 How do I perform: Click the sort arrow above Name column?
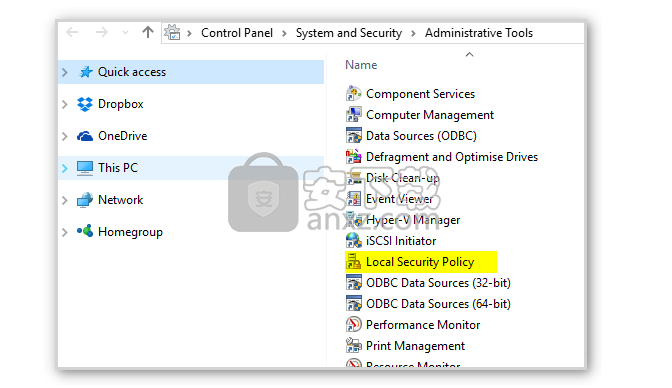(469, 54)
